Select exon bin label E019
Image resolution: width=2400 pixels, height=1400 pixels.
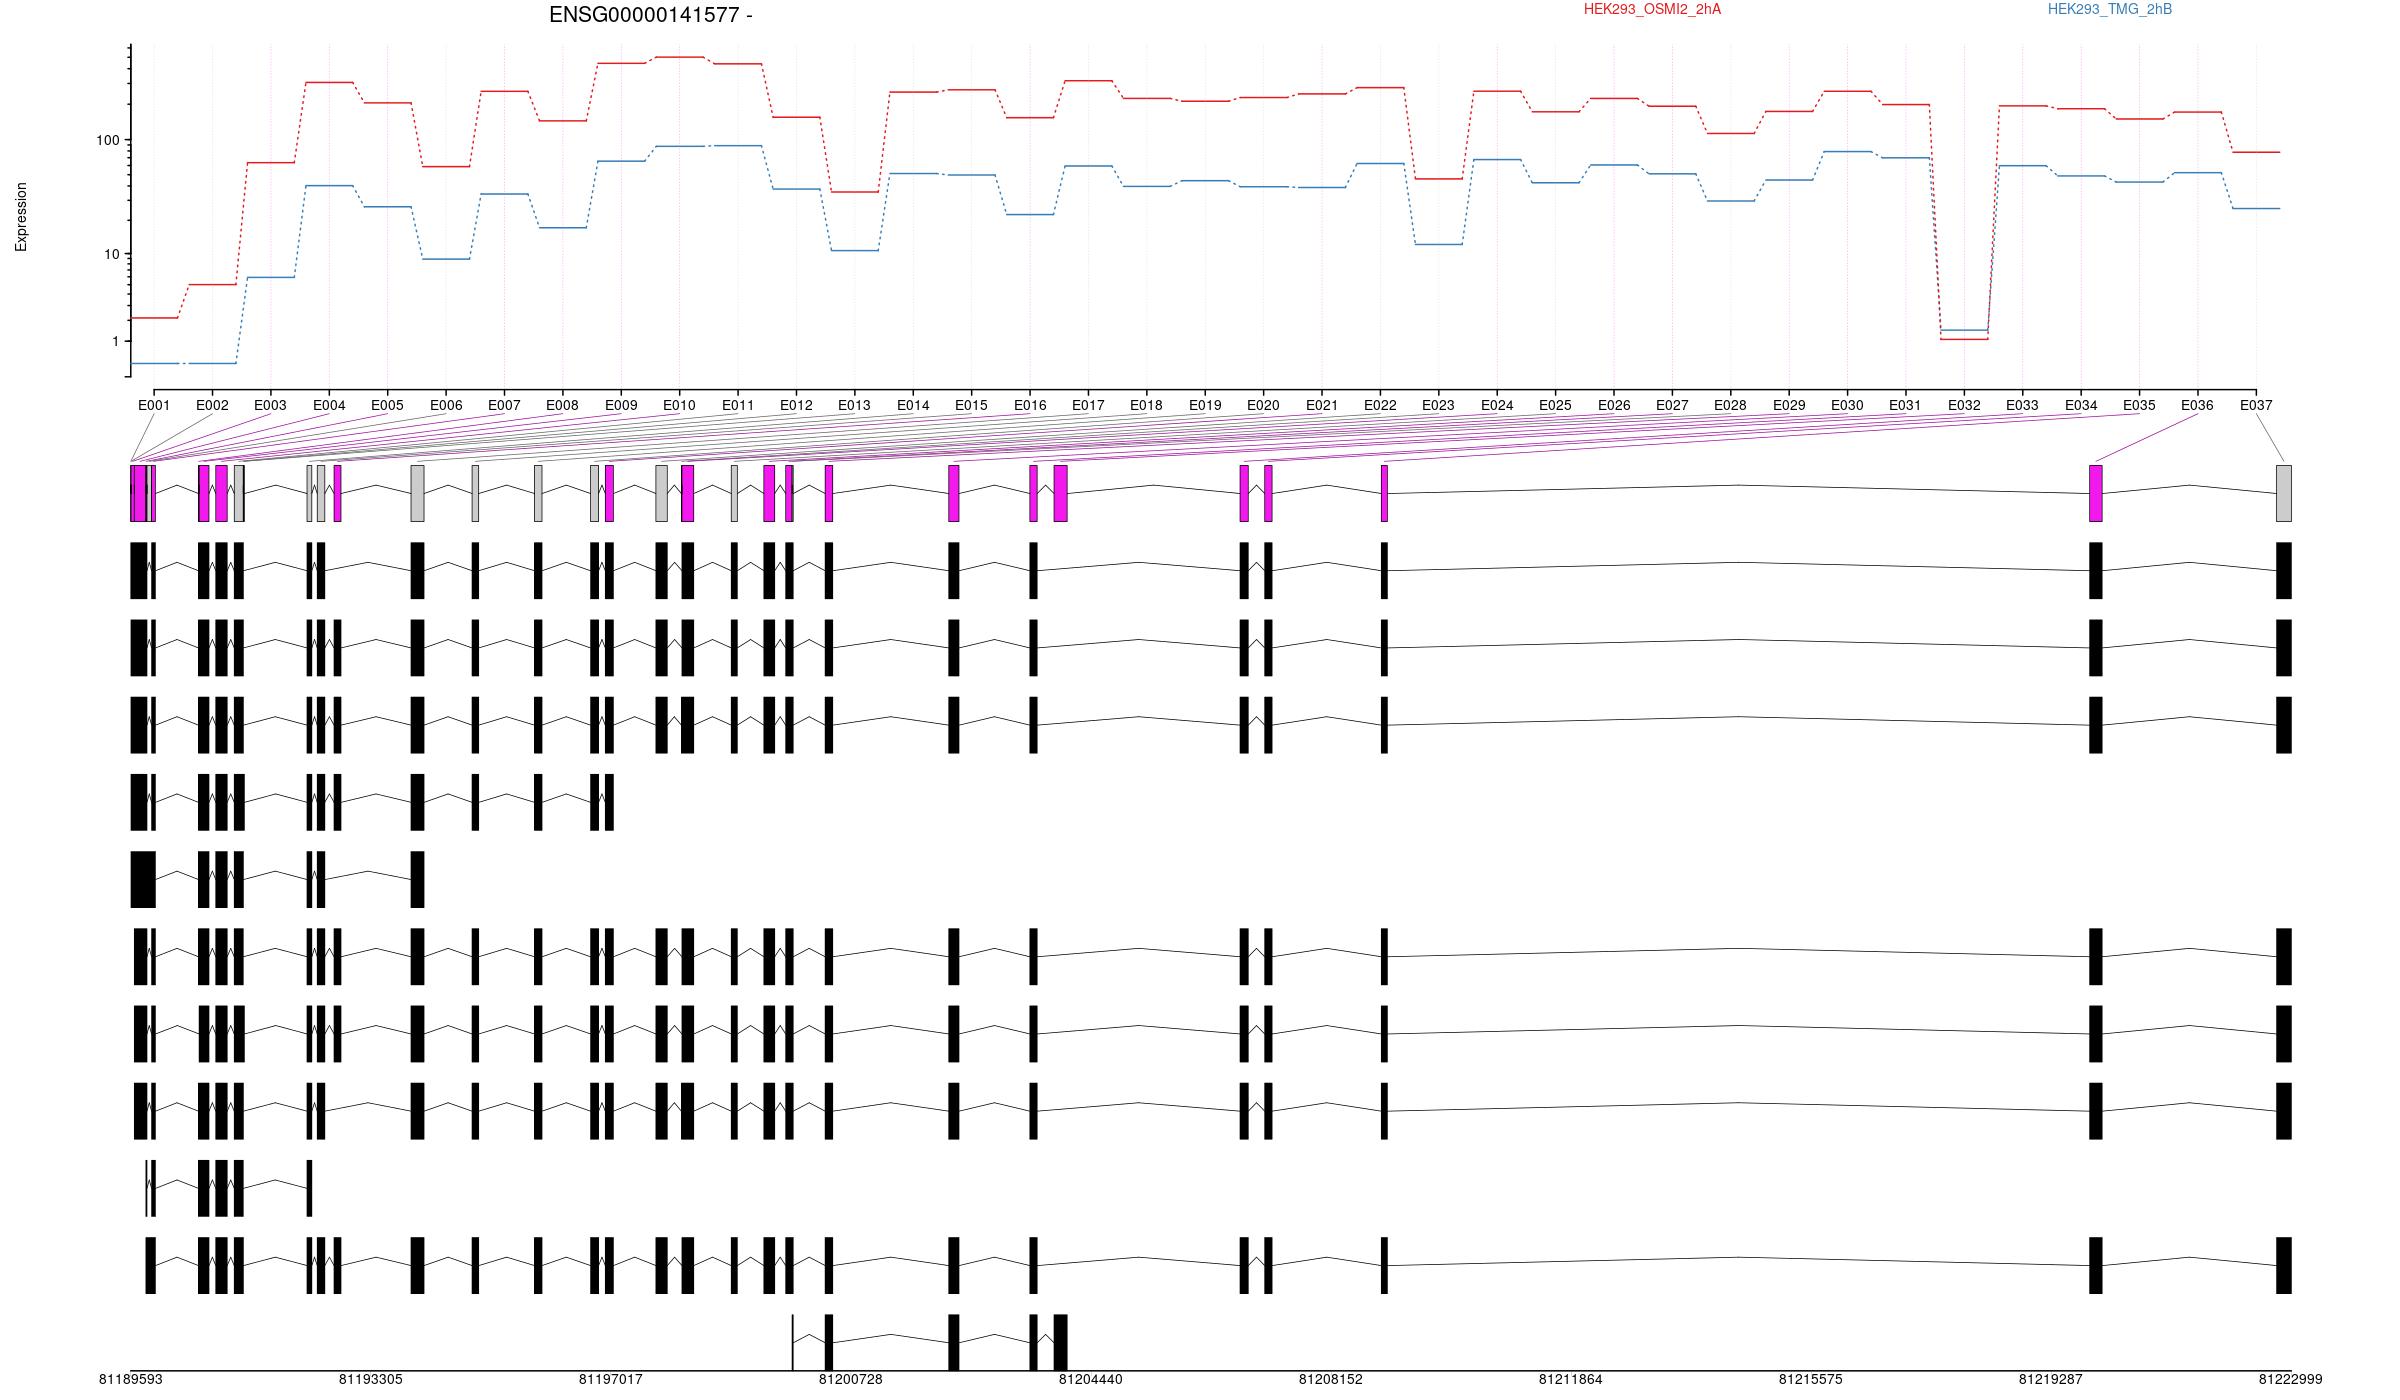[1205, 405]
